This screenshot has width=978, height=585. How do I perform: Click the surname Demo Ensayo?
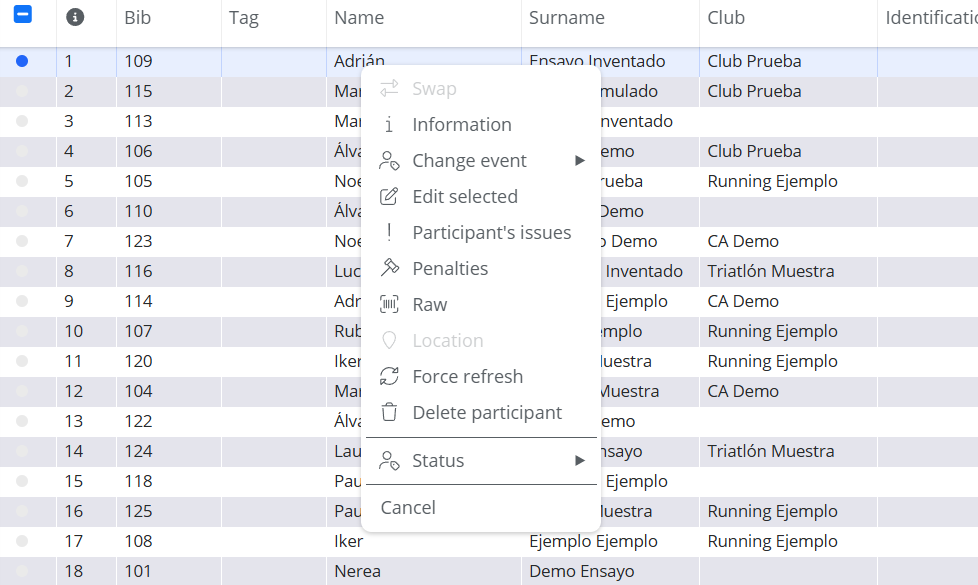[581, 571]
